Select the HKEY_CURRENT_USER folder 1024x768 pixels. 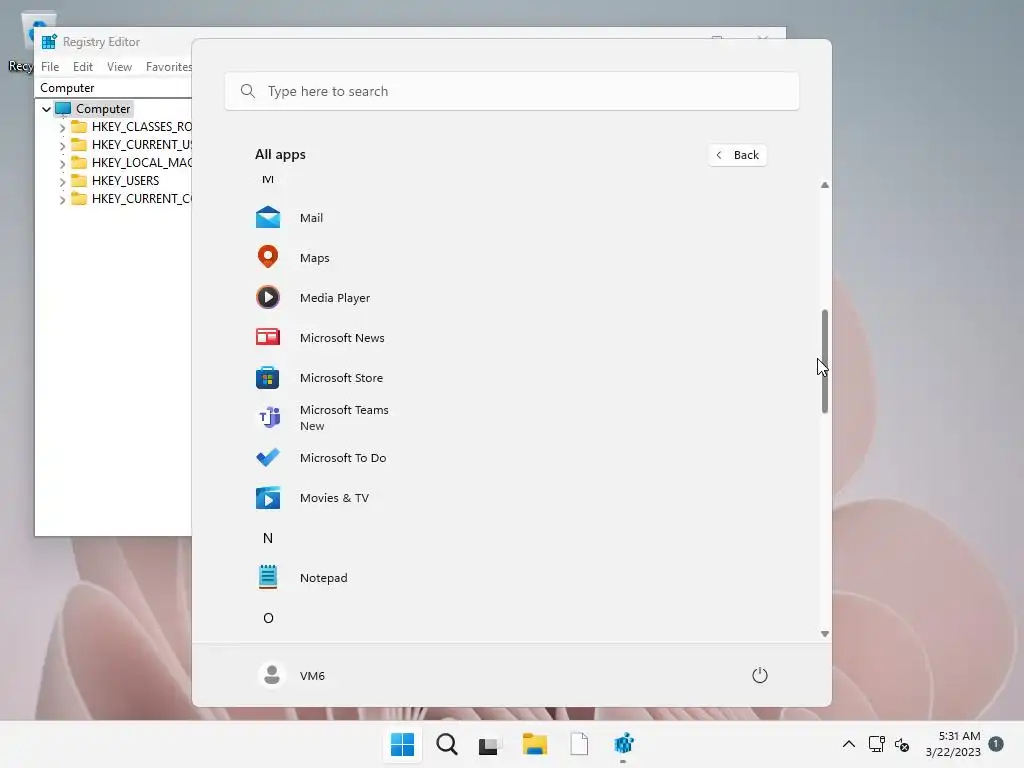[79, 144]
